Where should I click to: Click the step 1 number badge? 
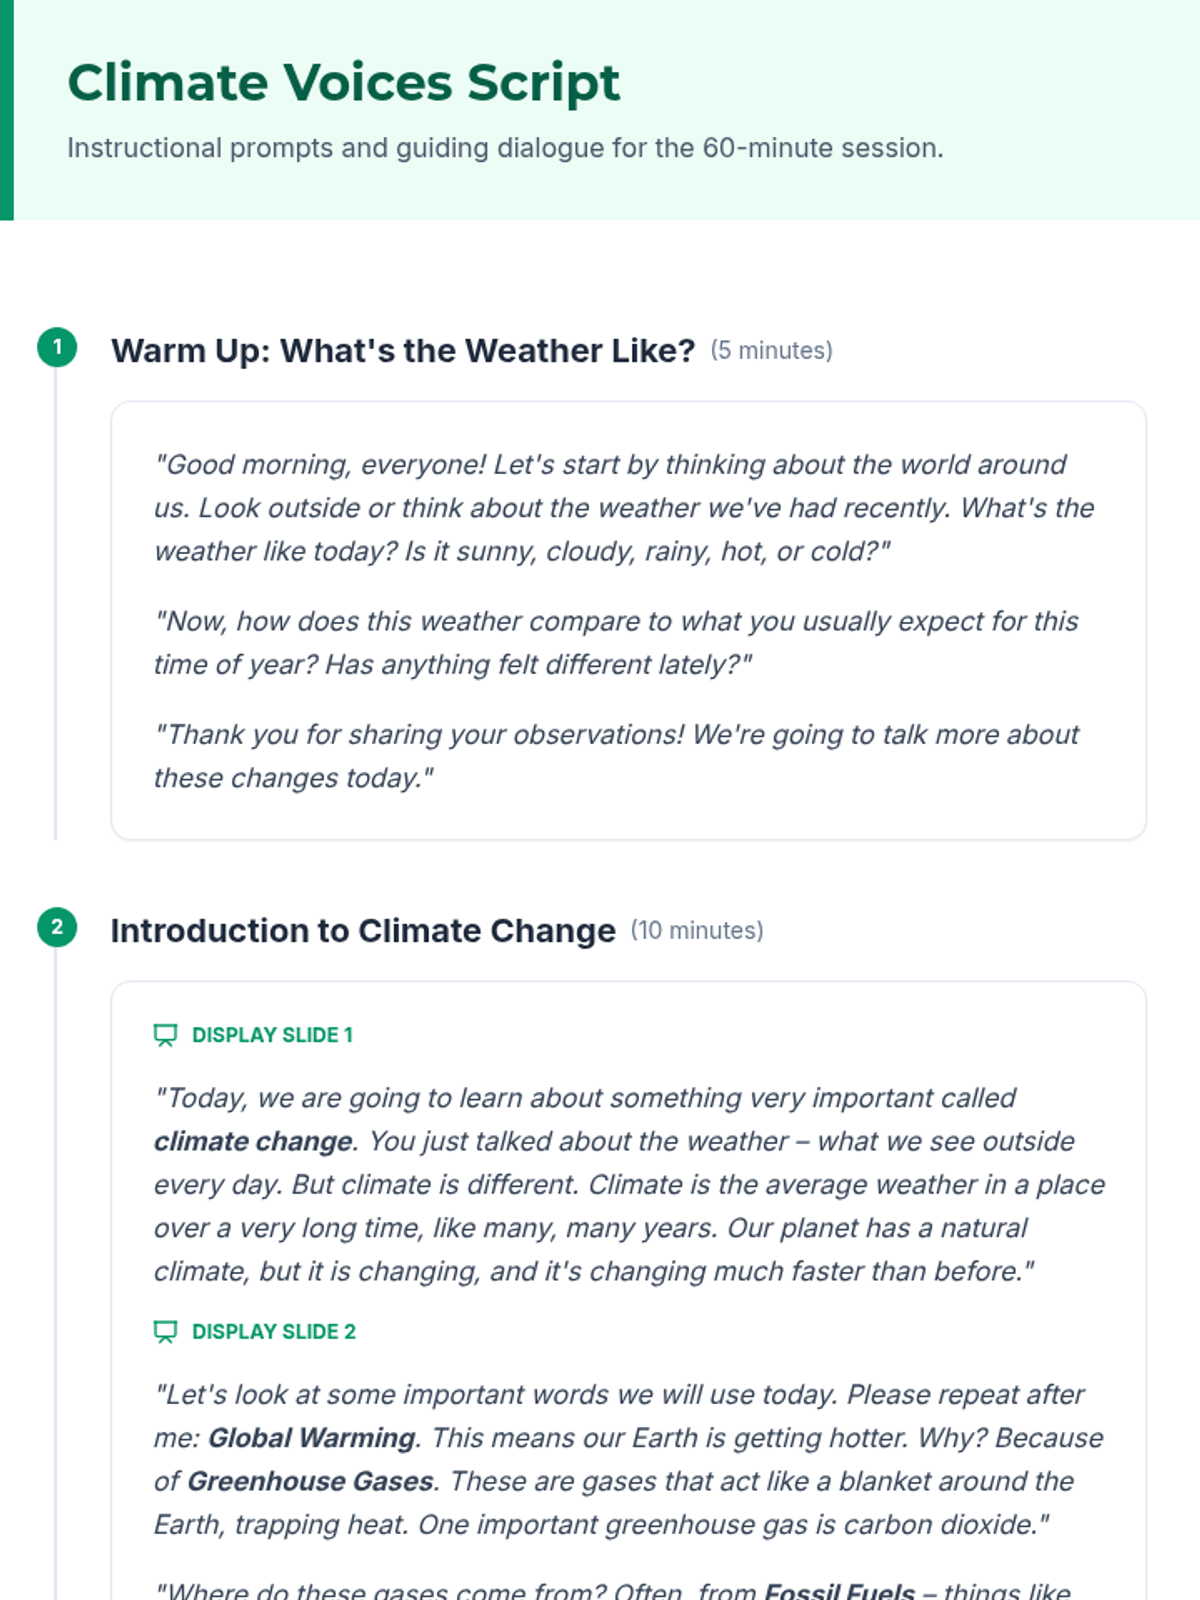click(57, 347)
